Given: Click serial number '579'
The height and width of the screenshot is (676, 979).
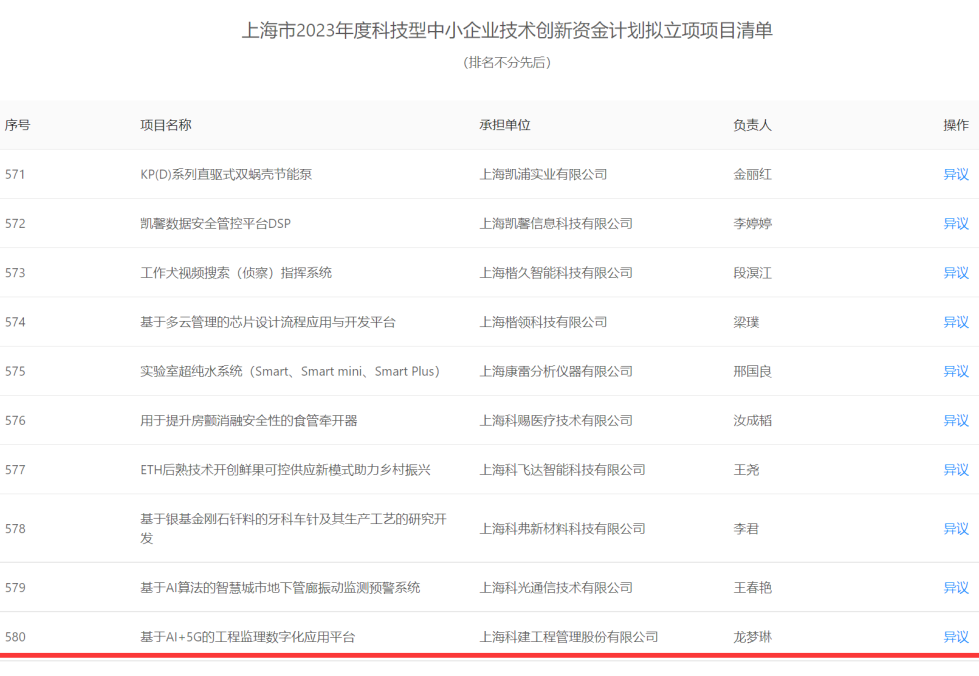Looking at the screenshot, I should click(15, 587).
